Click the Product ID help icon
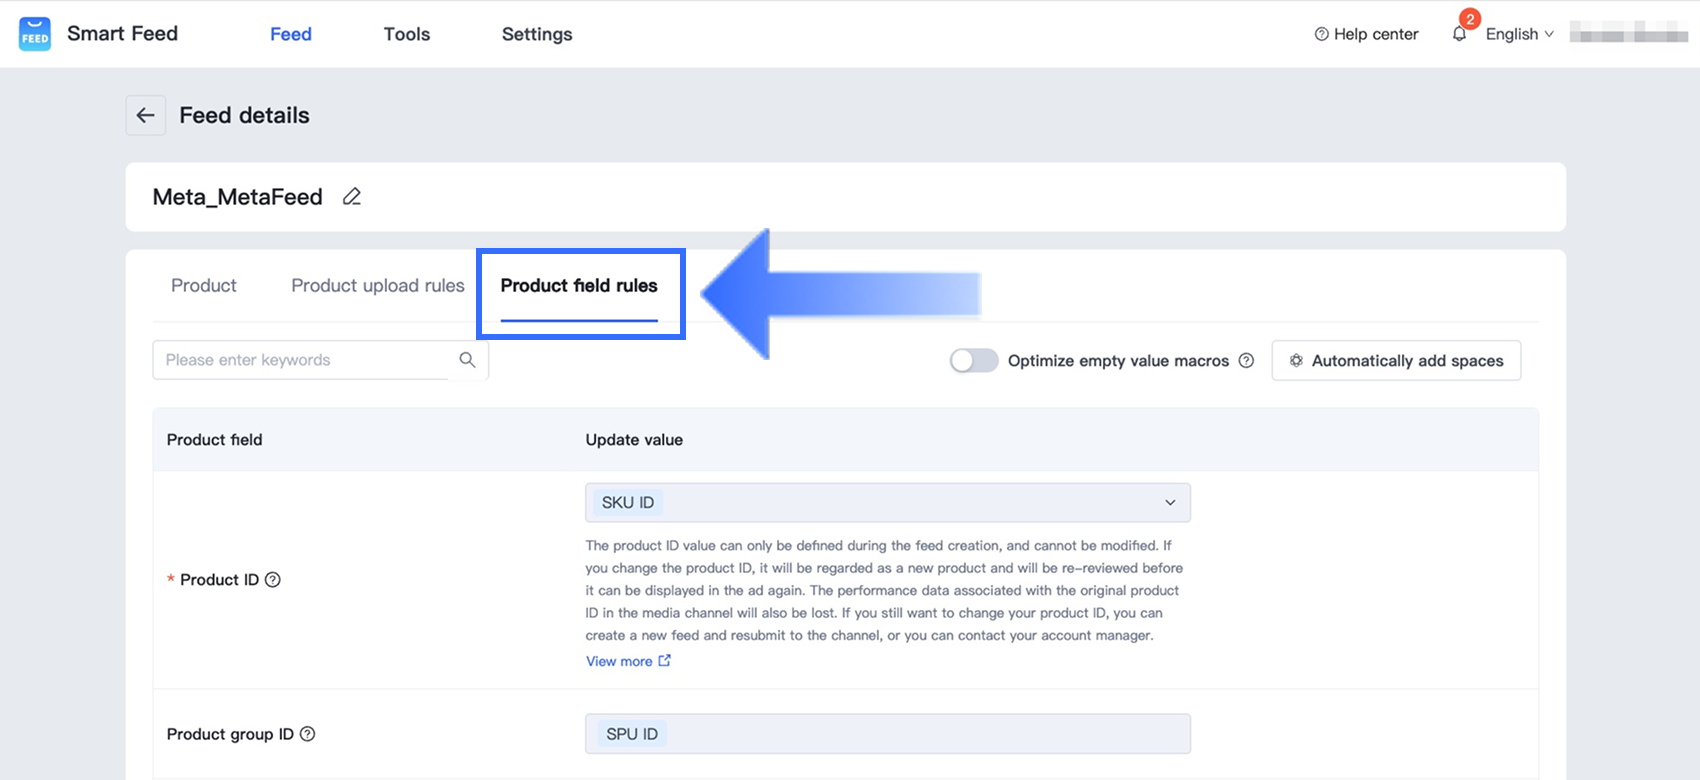 coord(273,580)
